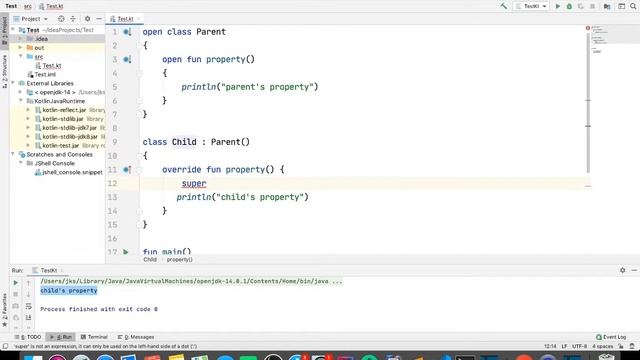Open Project panel gear settings

click(87, 19)
